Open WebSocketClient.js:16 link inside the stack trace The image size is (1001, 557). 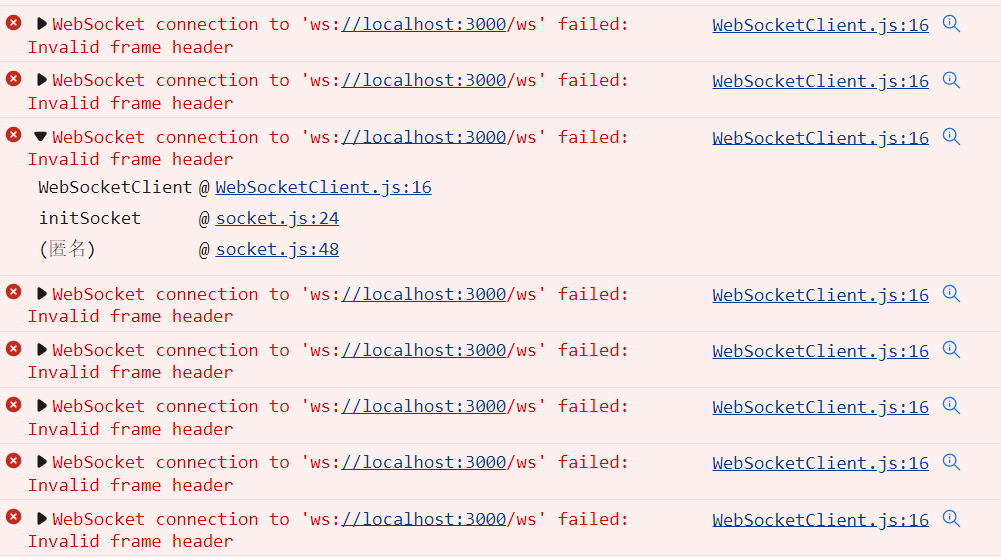323,187
